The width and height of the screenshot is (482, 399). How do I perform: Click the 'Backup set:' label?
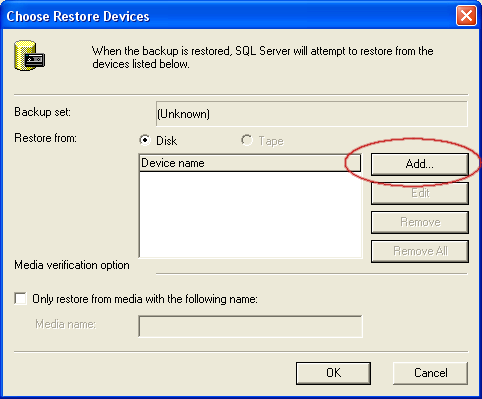click(x=42, y=112)
